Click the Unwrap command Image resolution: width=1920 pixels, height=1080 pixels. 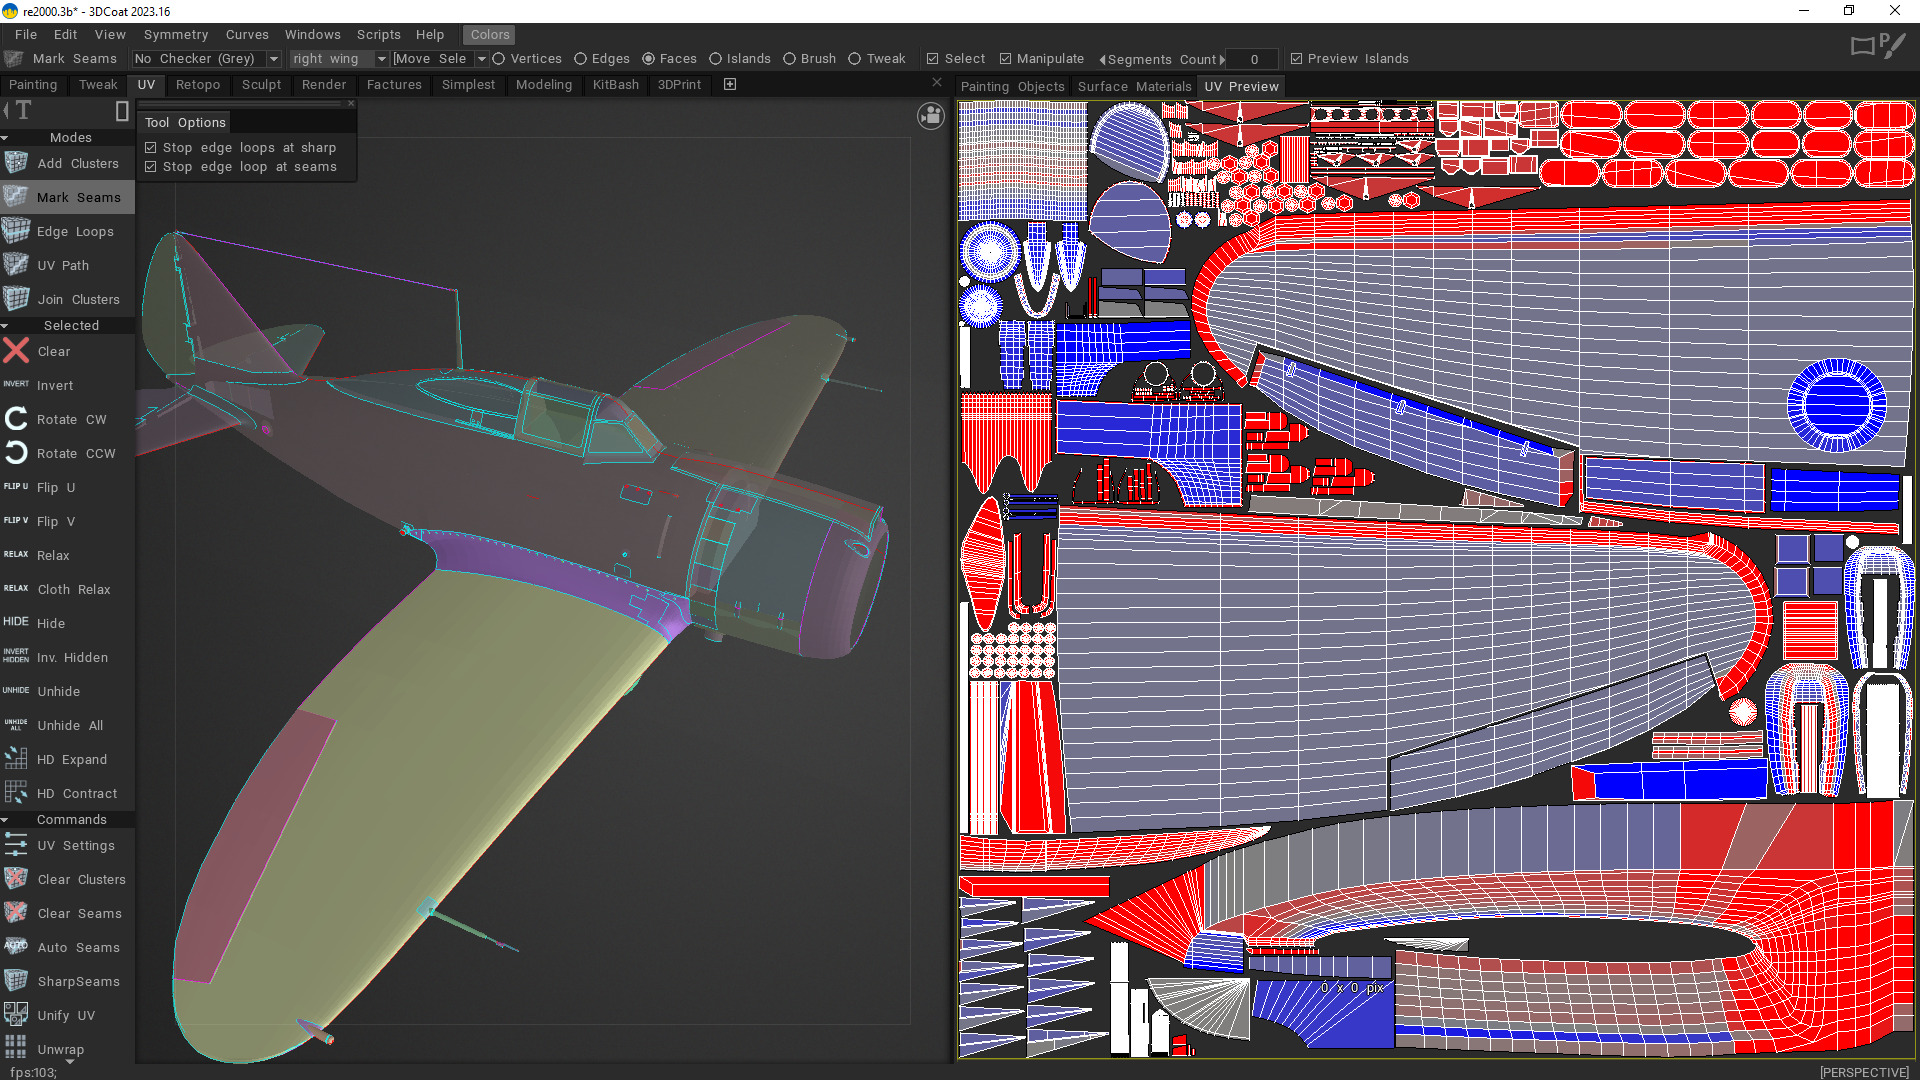coord(61,1049)
